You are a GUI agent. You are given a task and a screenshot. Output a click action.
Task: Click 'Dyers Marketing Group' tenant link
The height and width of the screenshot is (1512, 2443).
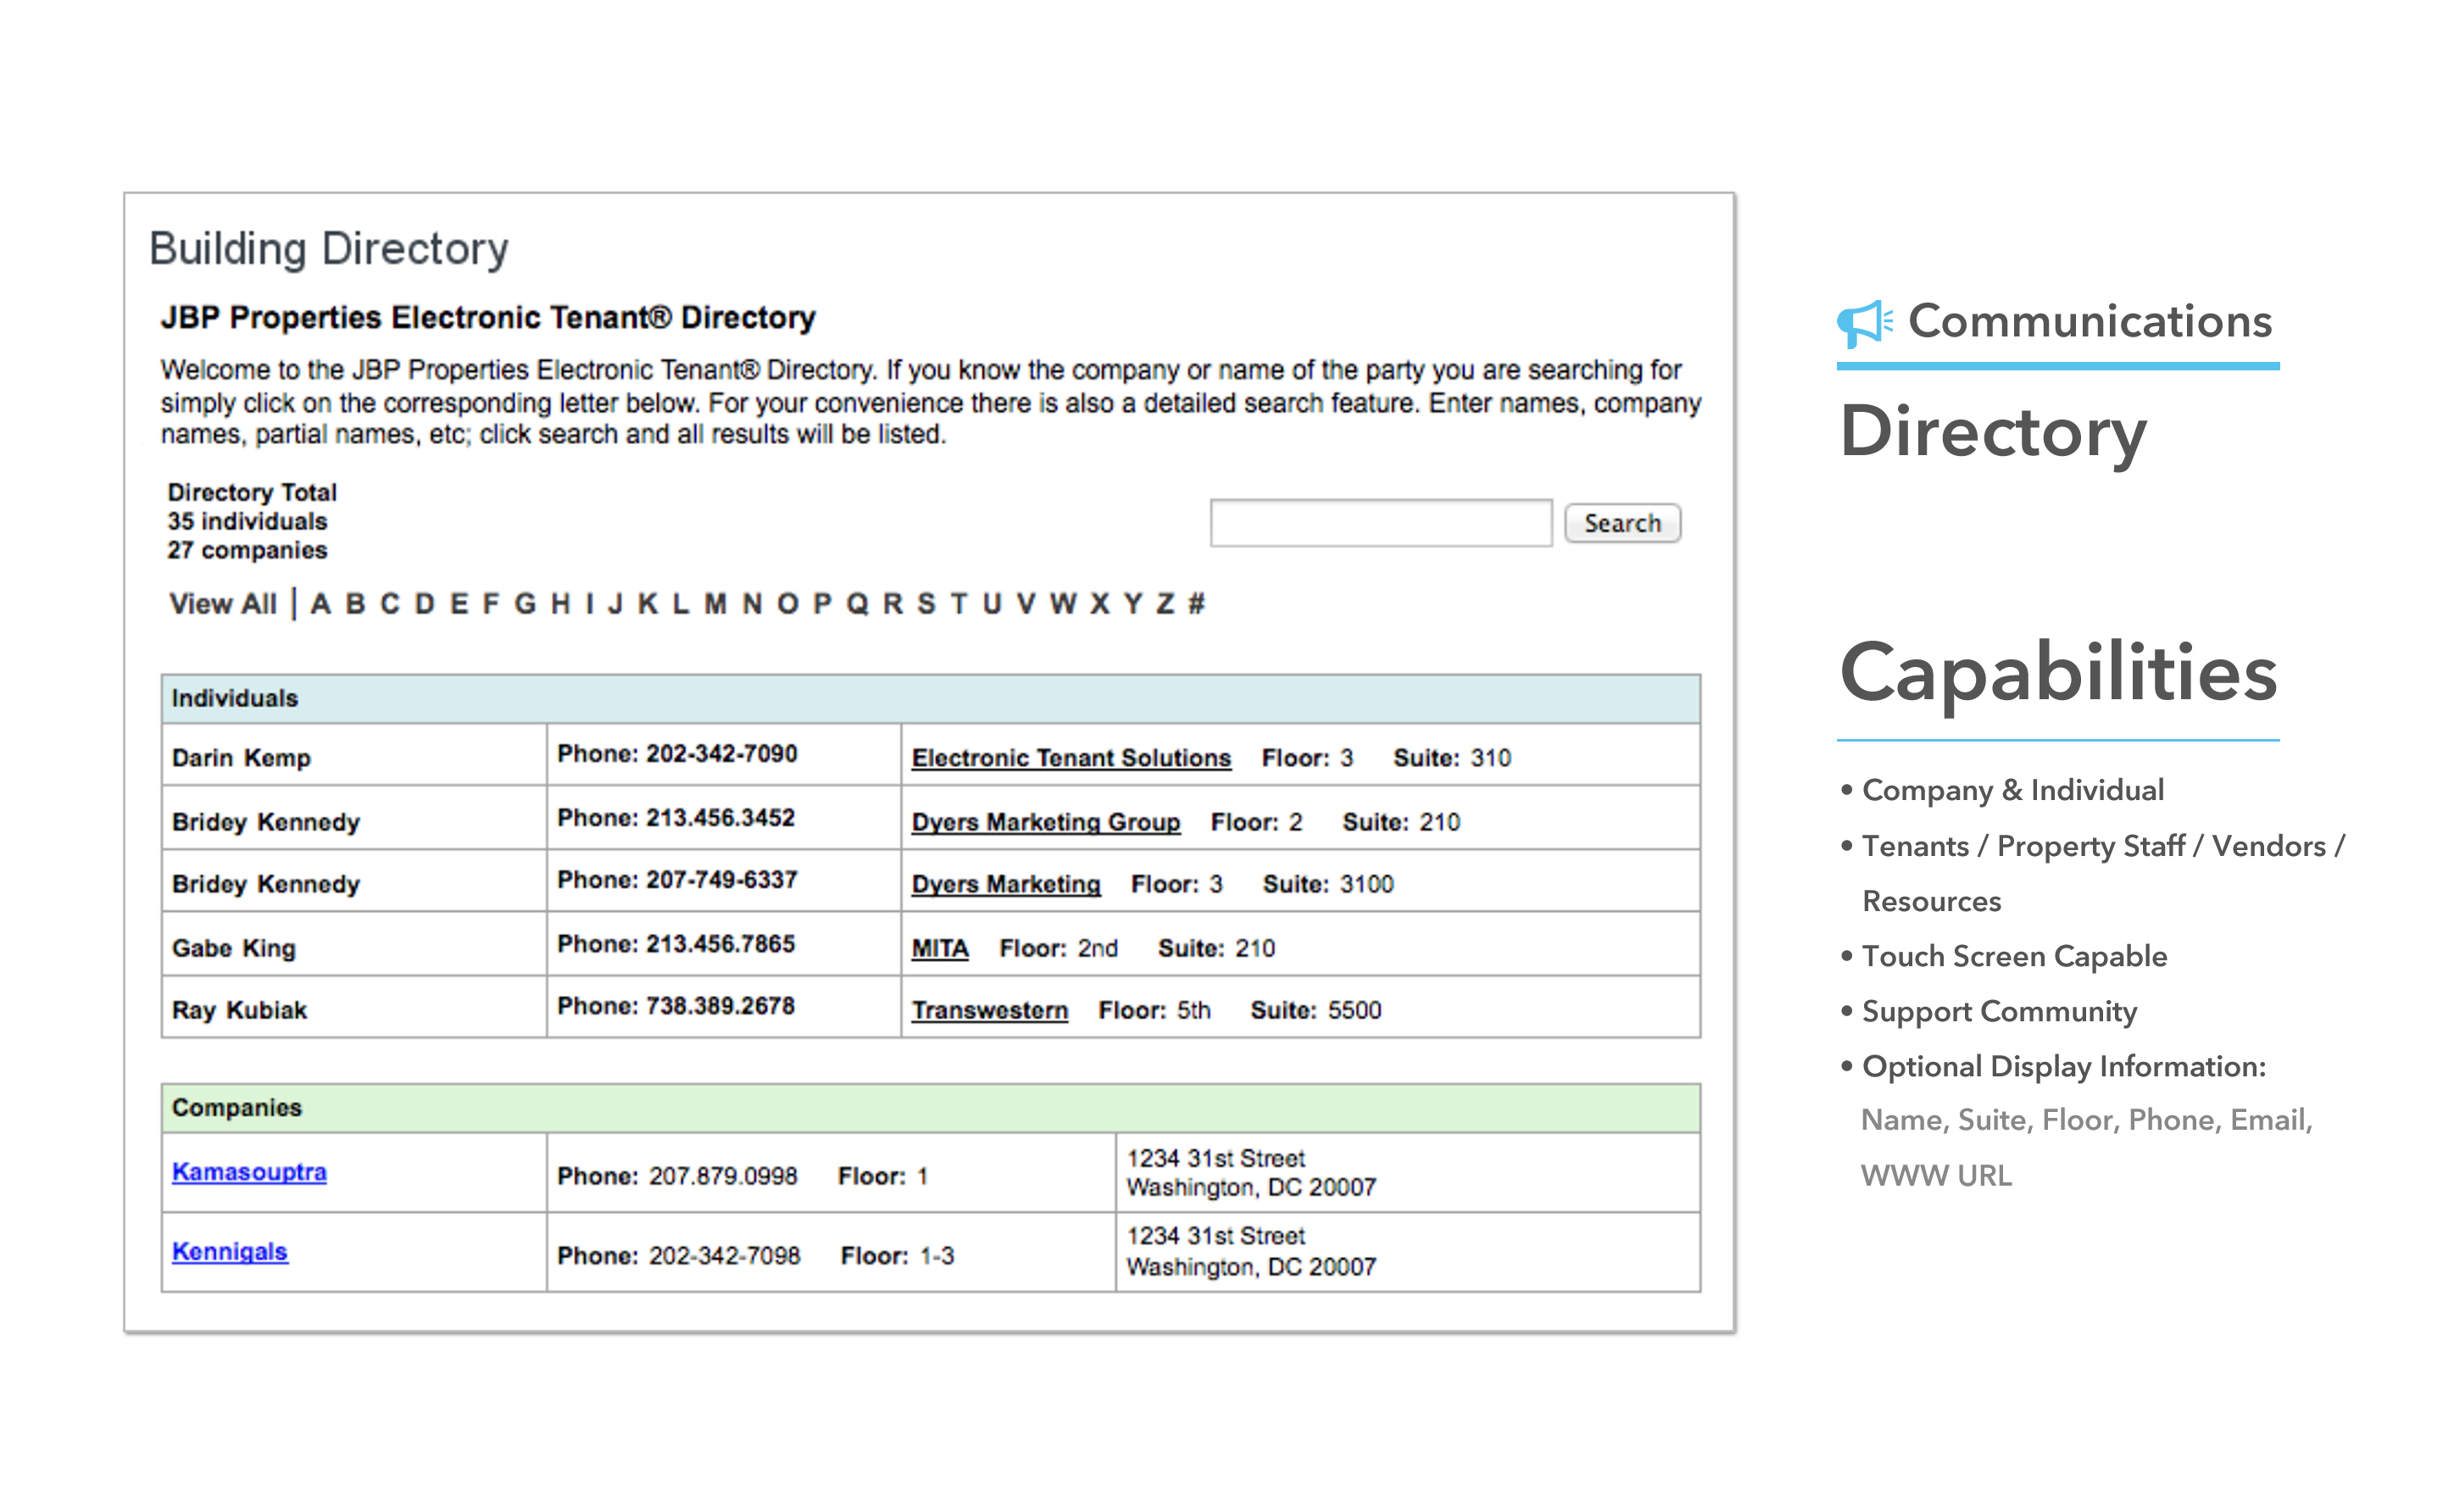[x=1065, y=818]
